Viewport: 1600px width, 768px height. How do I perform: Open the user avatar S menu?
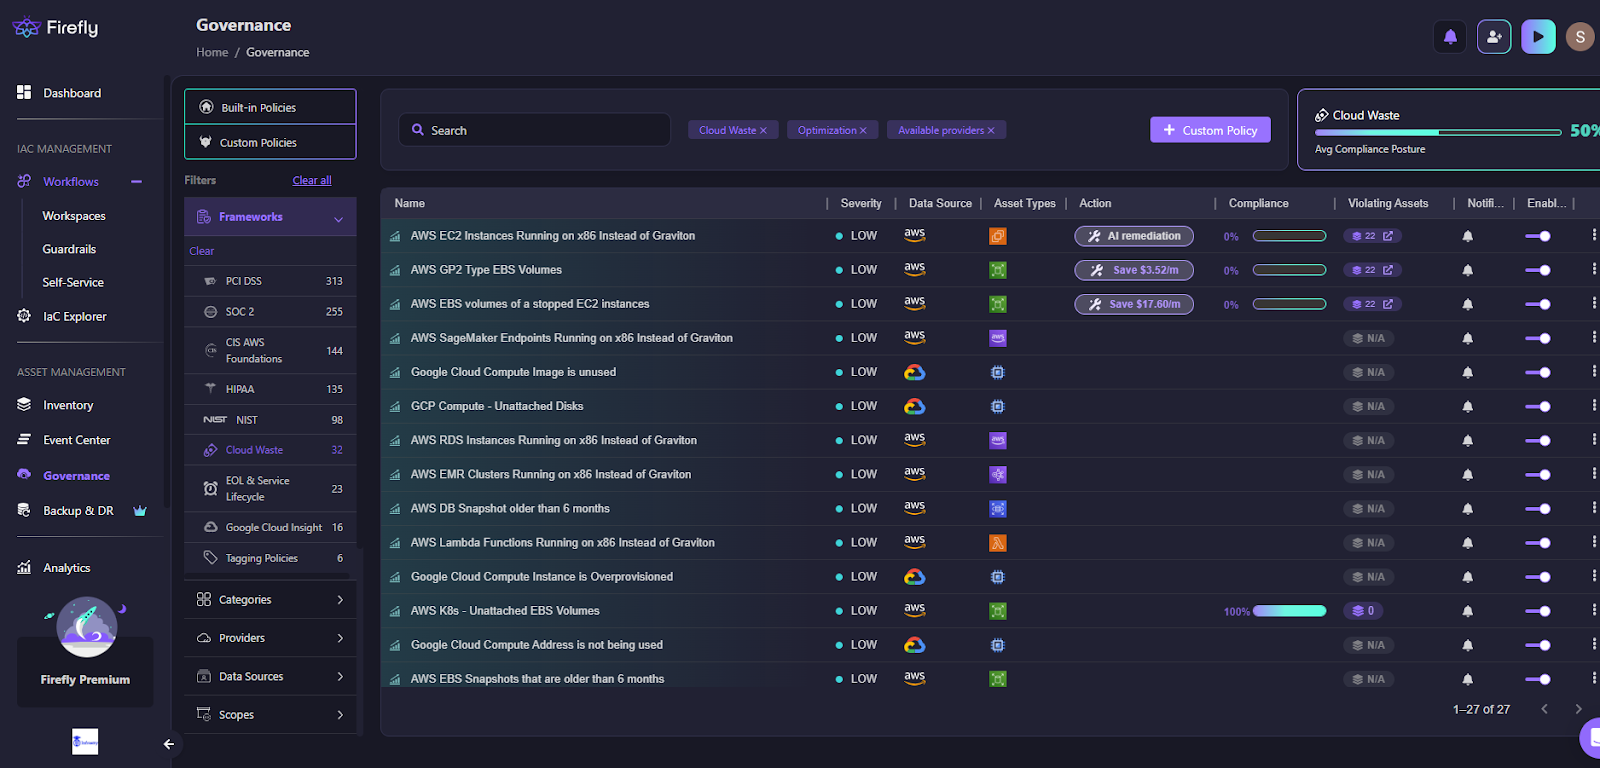1580,37
